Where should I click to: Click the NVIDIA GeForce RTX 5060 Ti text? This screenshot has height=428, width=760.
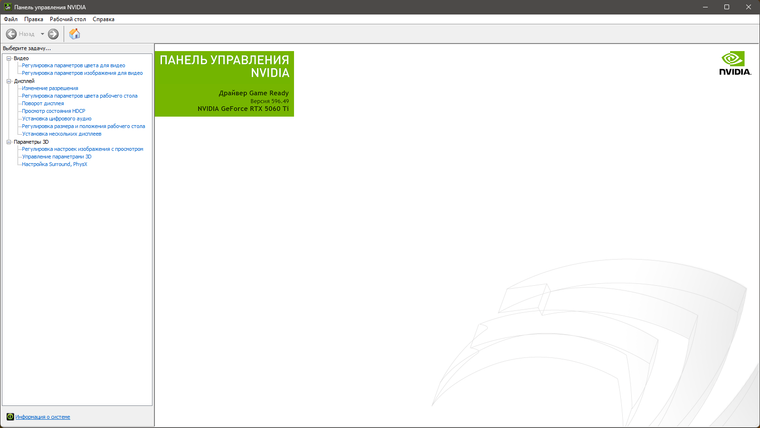pyautogui.click(x=243, y=109)
